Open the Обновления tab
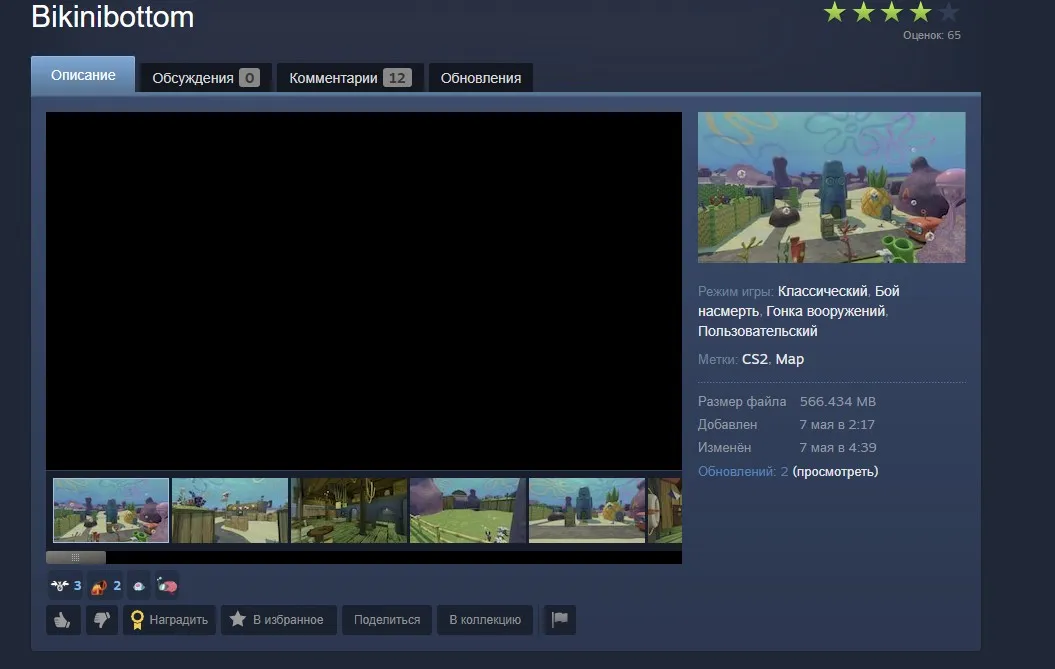The image size is (1055, 669). click(x=481, y=78)
